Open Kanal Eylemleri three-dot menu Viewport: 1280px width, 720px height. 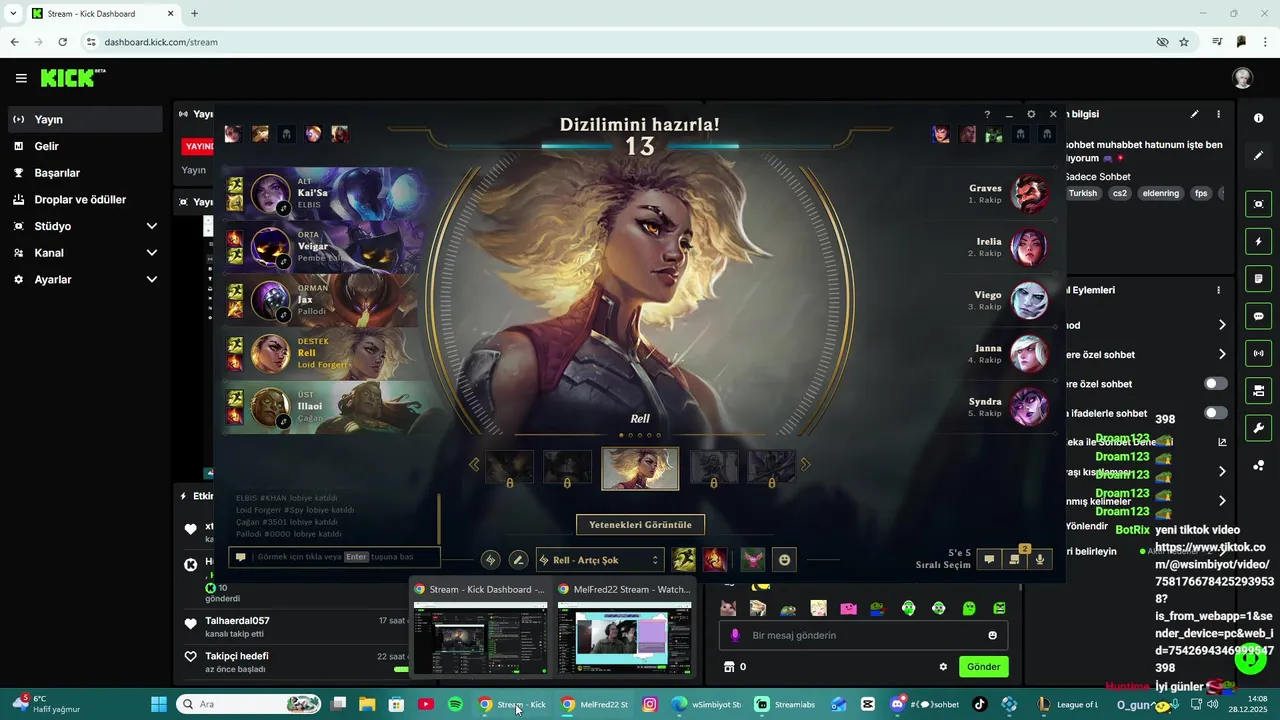click(x=1218, y=290)
